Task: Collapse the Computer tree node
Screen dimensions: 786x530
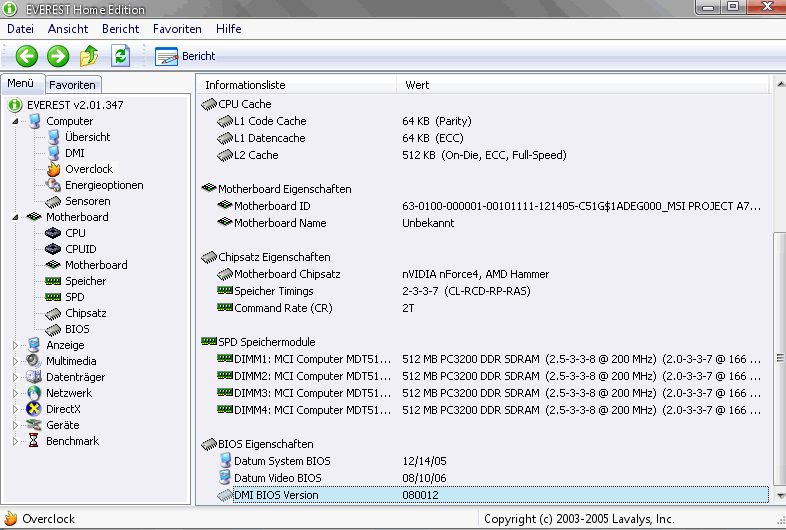Action: point(15,121)
